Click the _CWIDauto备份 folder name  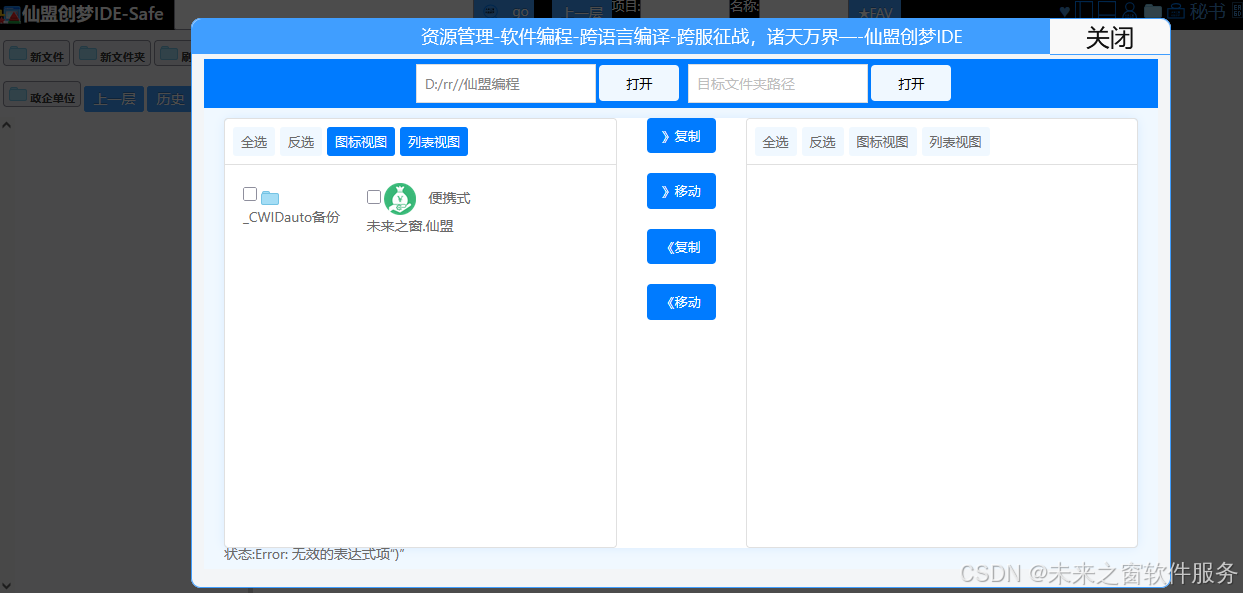291,217
